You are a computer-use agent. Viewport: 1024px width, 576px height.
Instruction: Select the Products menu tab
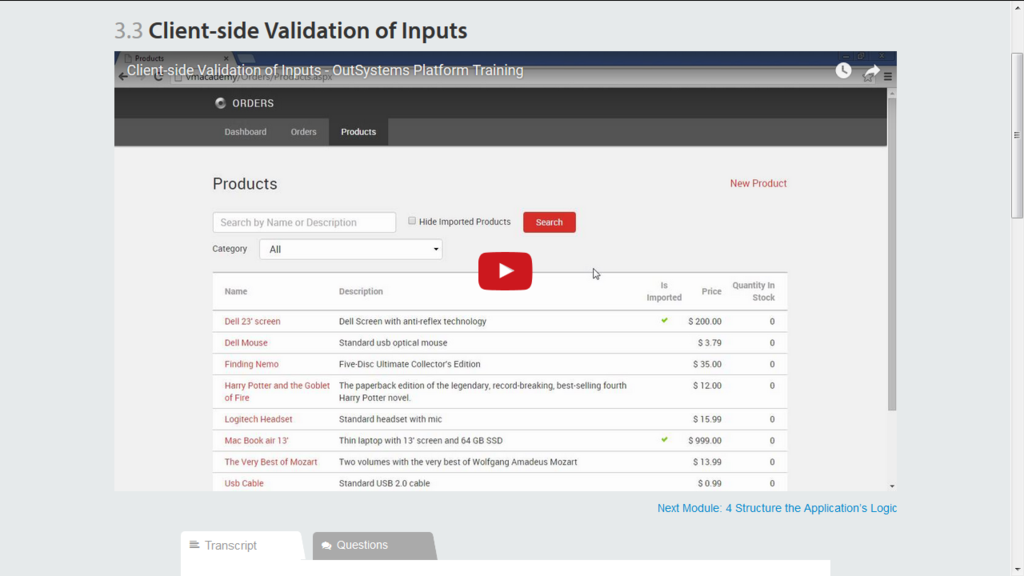359,132
